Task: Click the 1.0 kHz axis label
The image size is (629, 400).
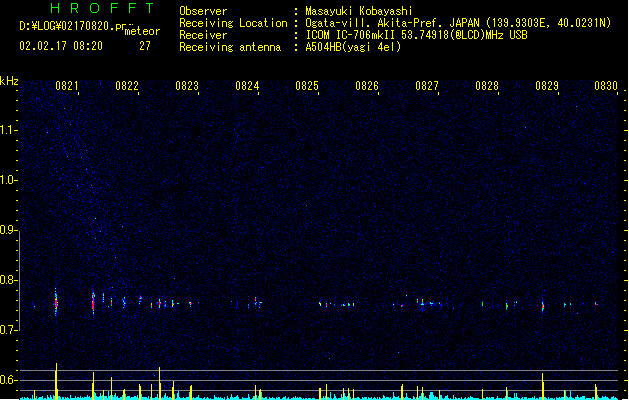Action: click(8, 180)
